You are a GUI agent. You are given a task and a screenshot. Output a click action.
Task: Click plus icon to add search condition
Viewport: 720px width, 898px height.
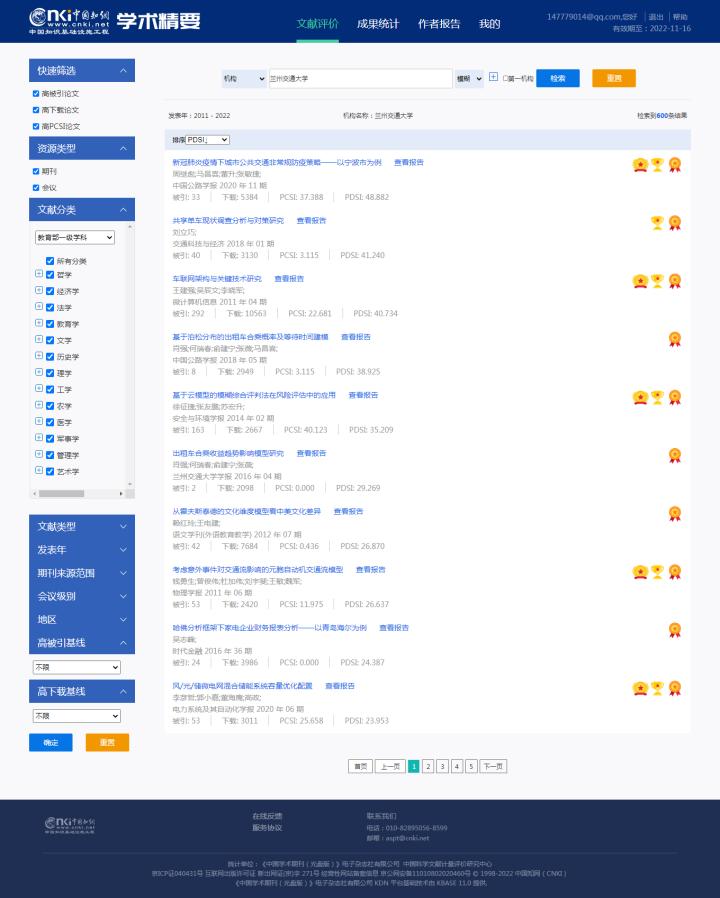click(x=493, y=77)
